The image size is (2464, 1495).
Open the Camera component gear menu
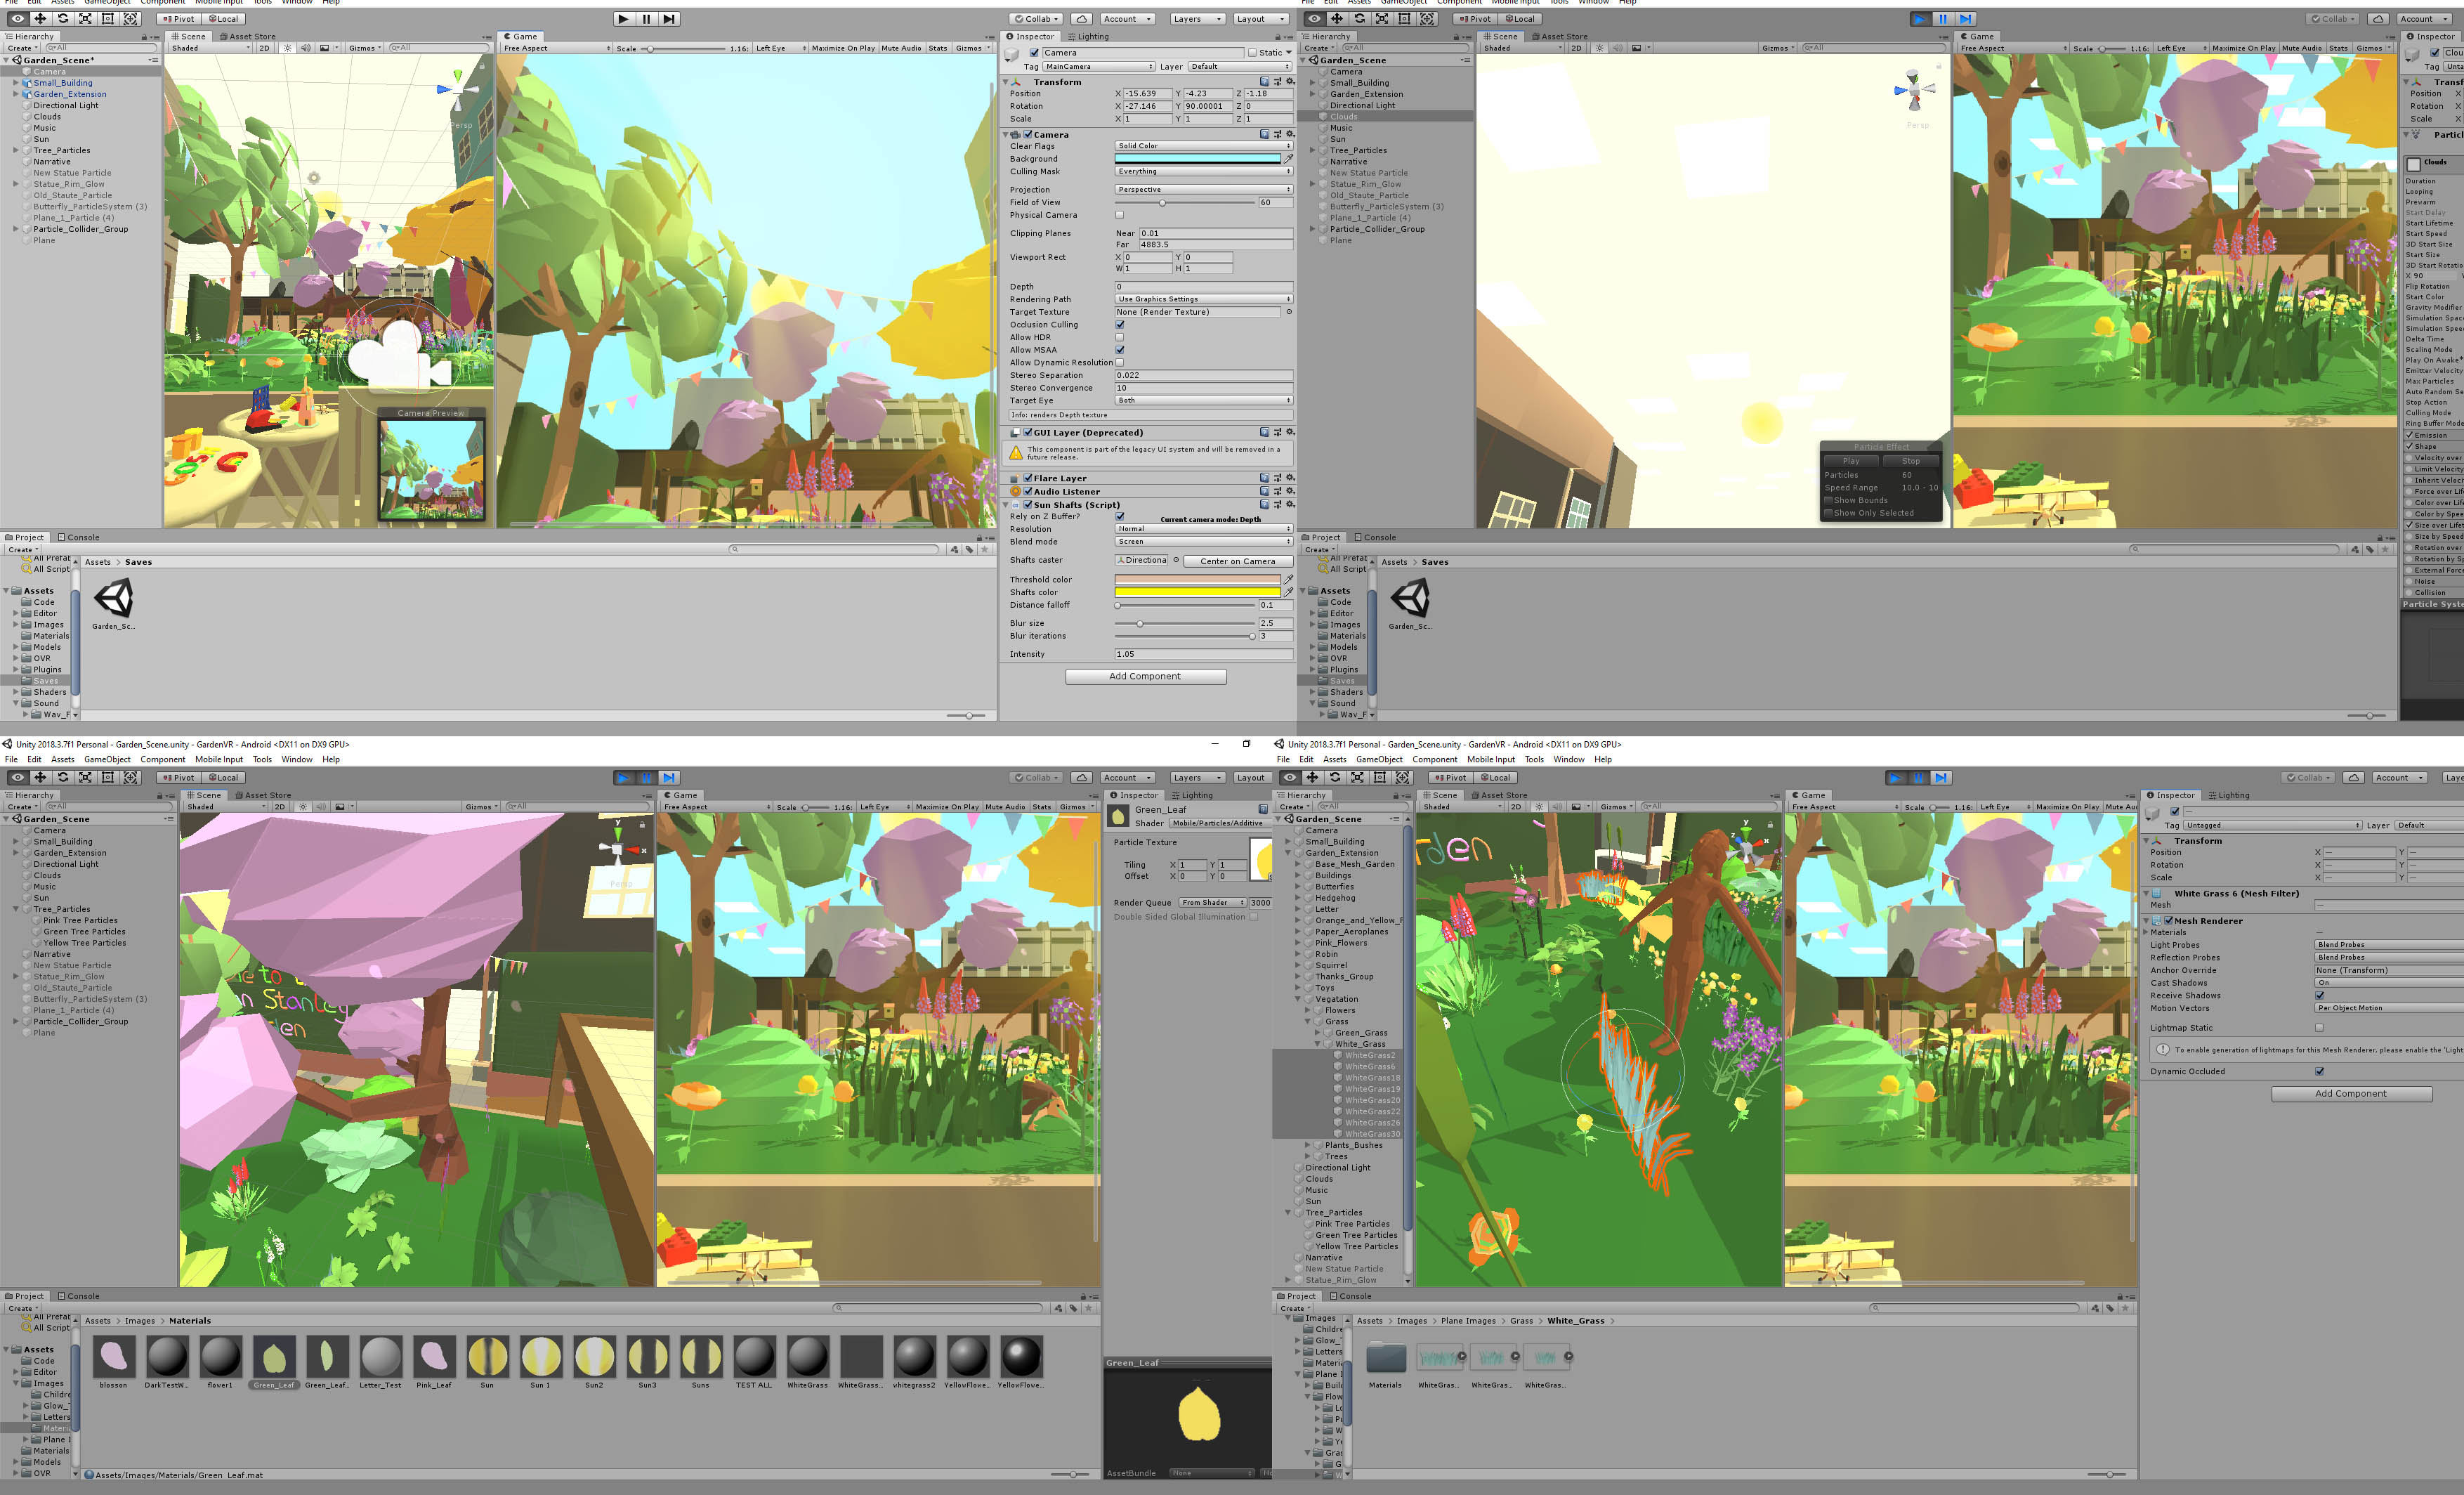pos(1290,134)
